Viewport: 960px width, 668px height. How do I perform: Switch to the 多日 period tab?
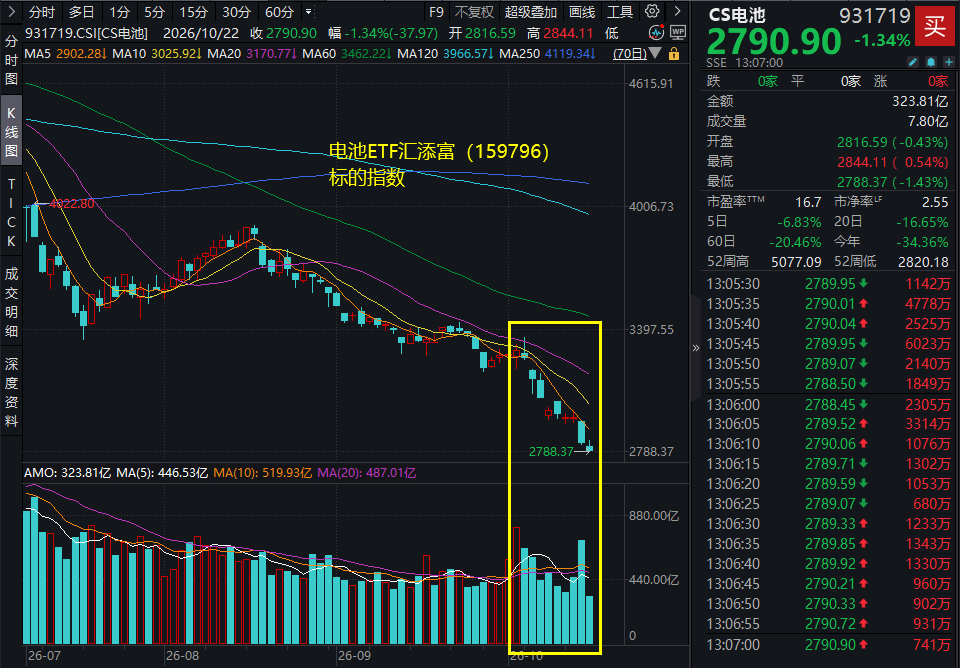(x=81, y=12)
